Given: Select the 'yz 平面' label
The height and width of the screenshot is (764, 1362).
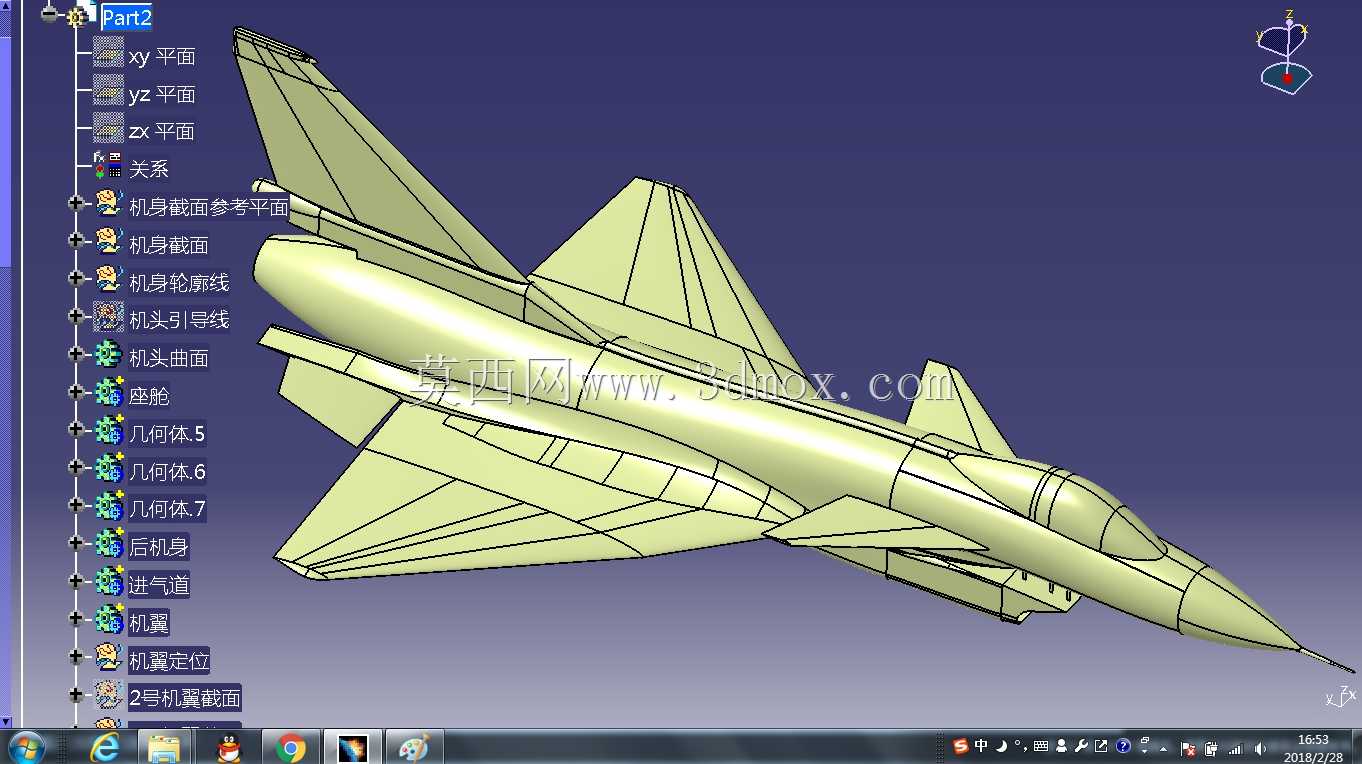Looking at the screenshot, I should click(162, 94).
